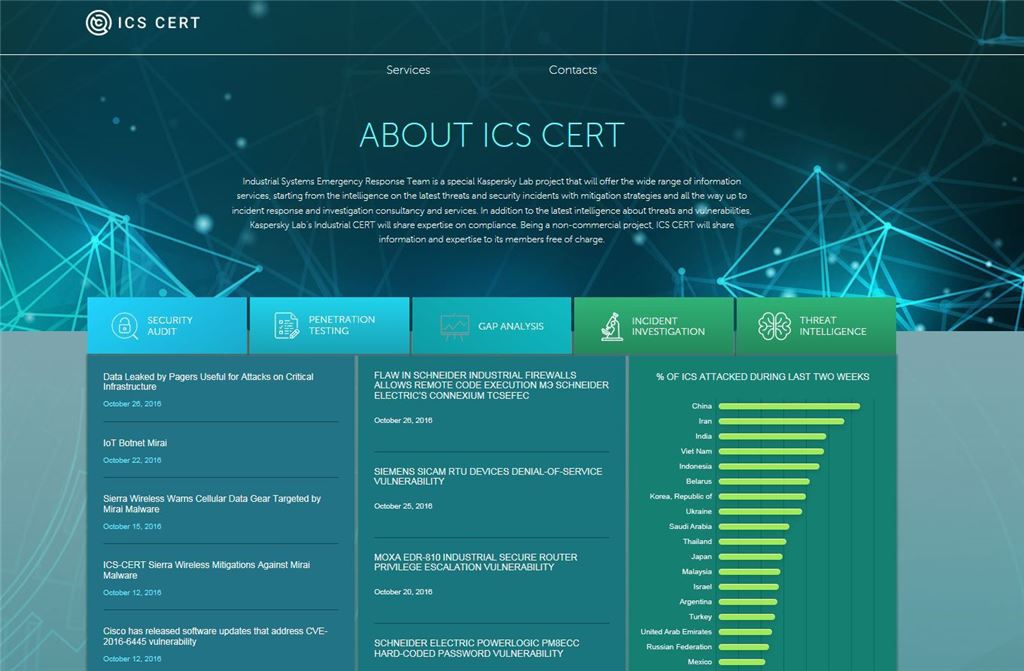This screenshot has height=671, width=1024.
Task: View Siemens SICAM RTU denial-of-service advisory
Action: [488, 476]
